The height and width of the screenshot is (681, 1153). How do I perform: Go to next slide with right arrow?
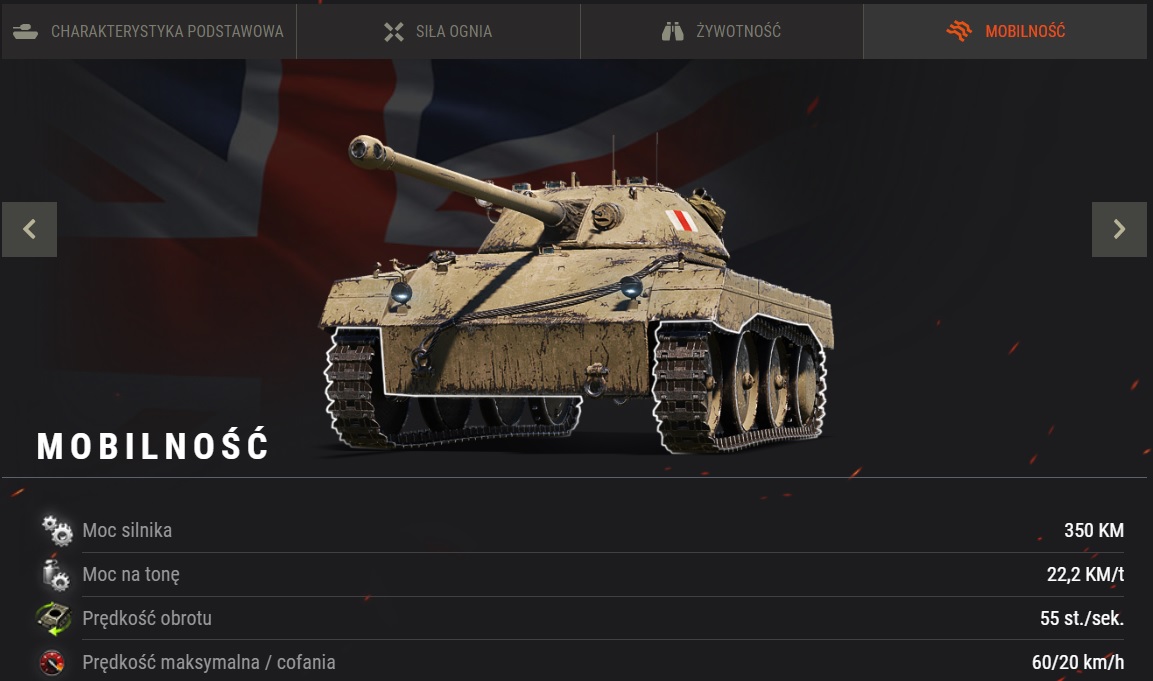[x=1119, y=229]
